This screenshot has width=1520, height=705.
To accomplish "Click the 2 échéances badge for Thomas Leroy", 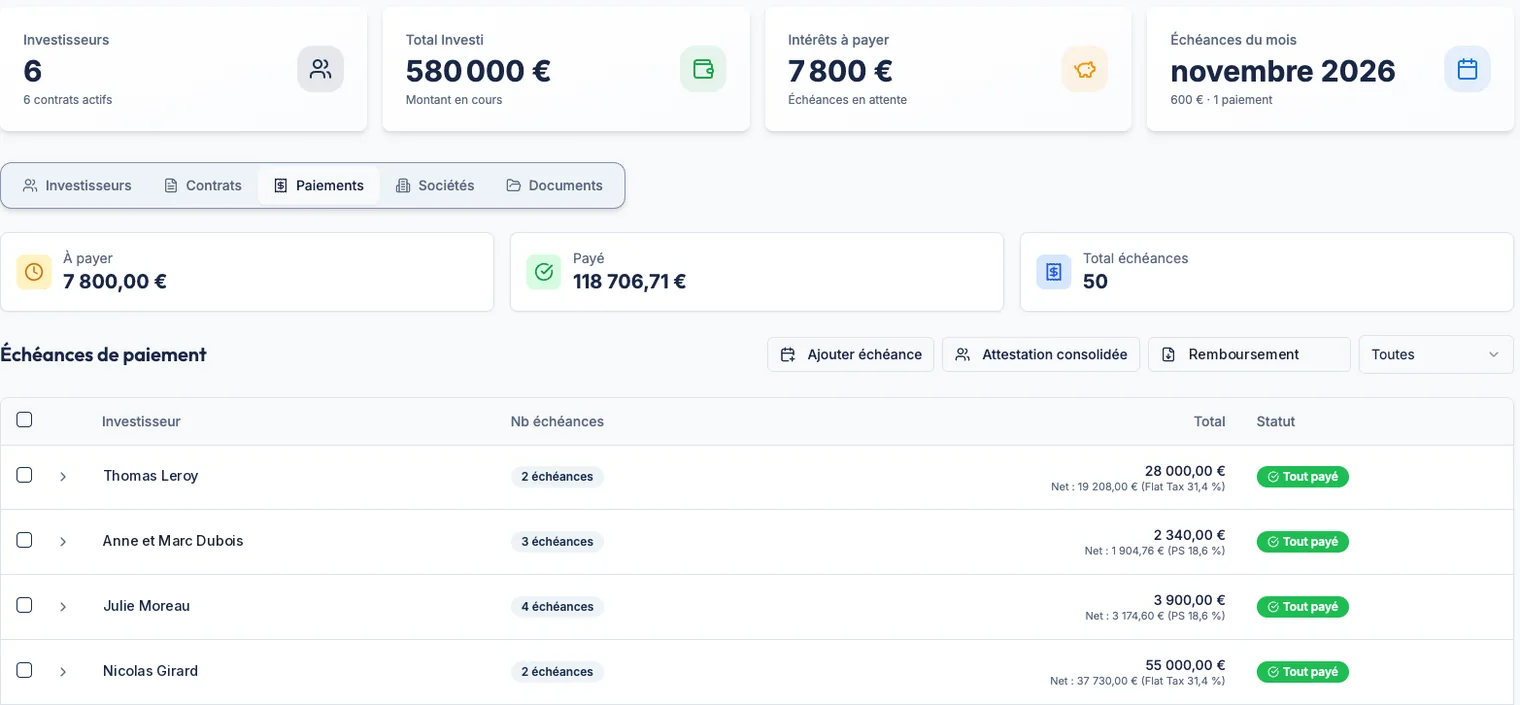I will [557, 477].
